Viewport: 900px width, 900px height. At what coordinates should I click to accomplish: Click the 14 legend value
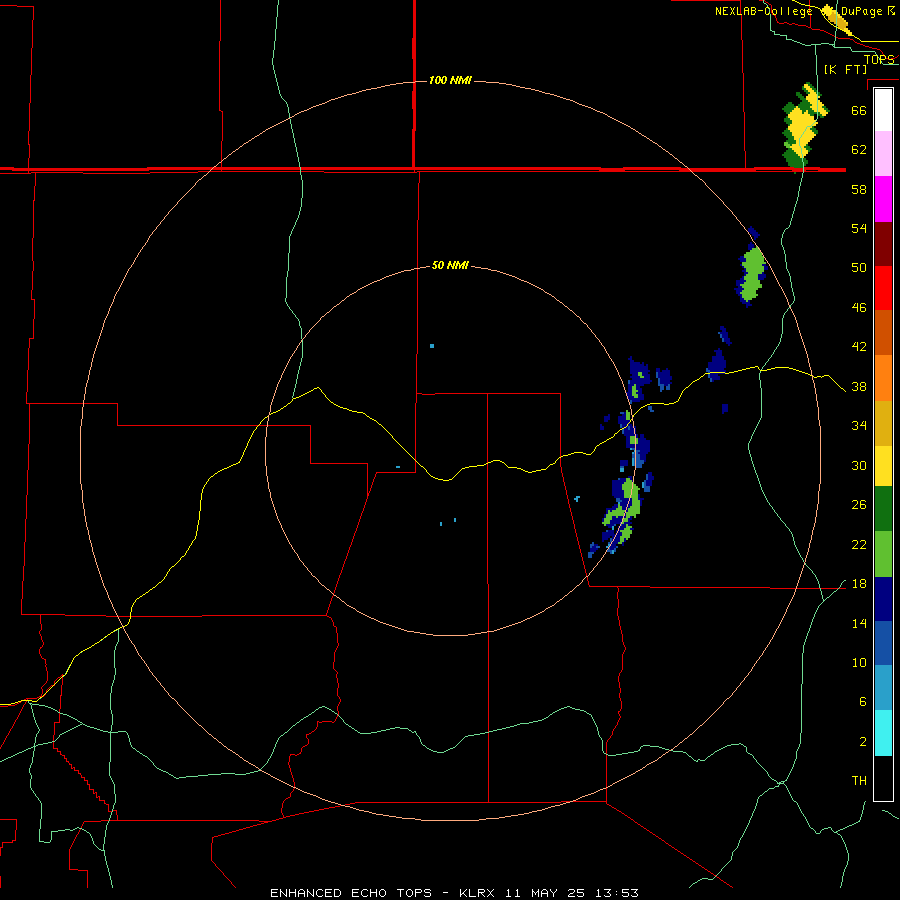(859, 623)
